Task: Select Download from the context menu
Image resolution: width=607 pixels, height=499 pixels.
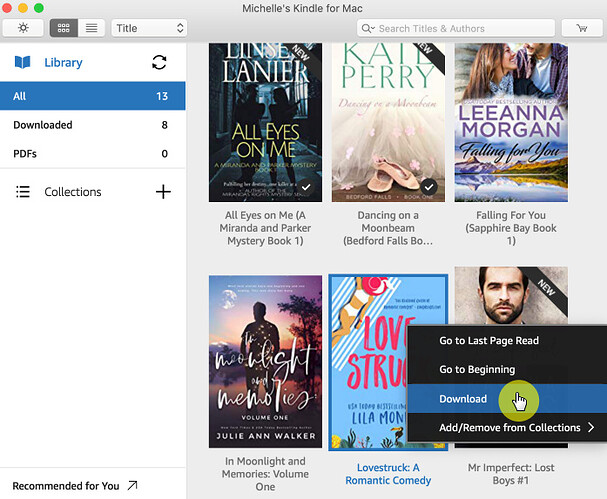Action: pos(463,399)
